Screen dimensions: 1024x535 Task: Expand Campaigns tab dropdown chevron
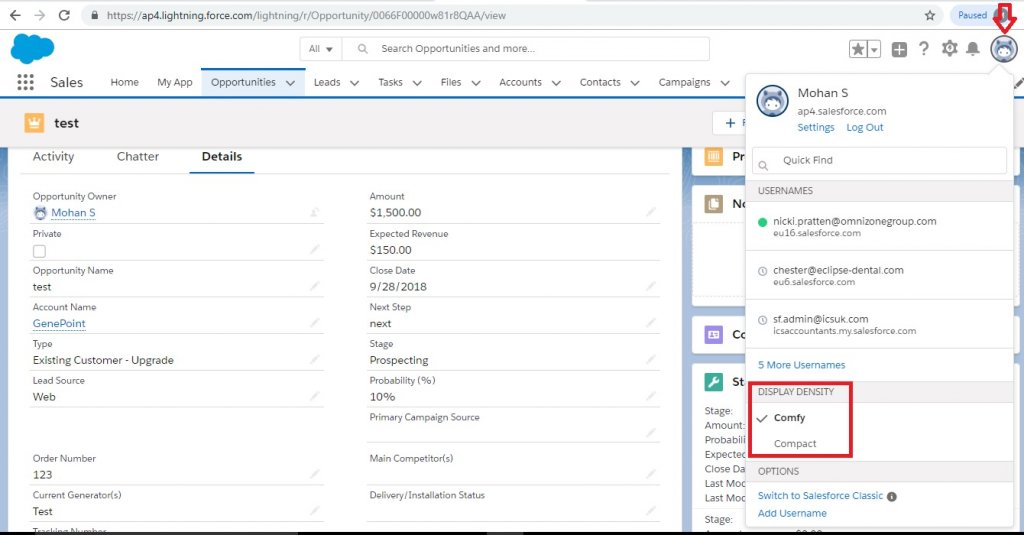click(x=725, y=83)
